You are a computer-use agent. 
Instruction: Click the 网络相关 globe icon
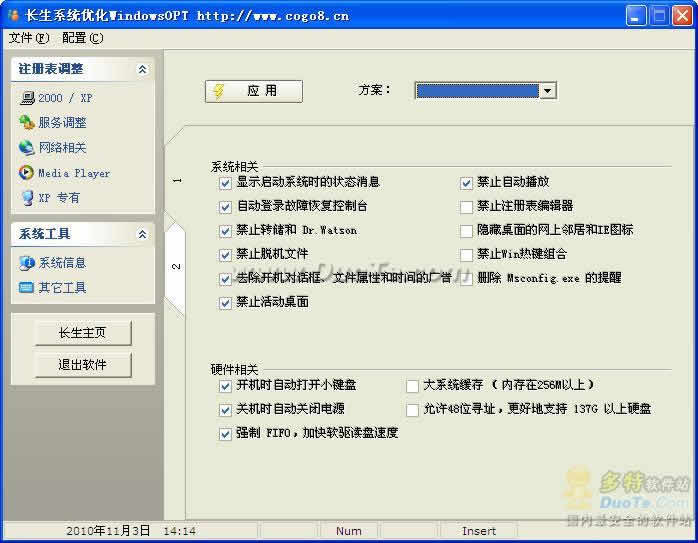point(27,147)
